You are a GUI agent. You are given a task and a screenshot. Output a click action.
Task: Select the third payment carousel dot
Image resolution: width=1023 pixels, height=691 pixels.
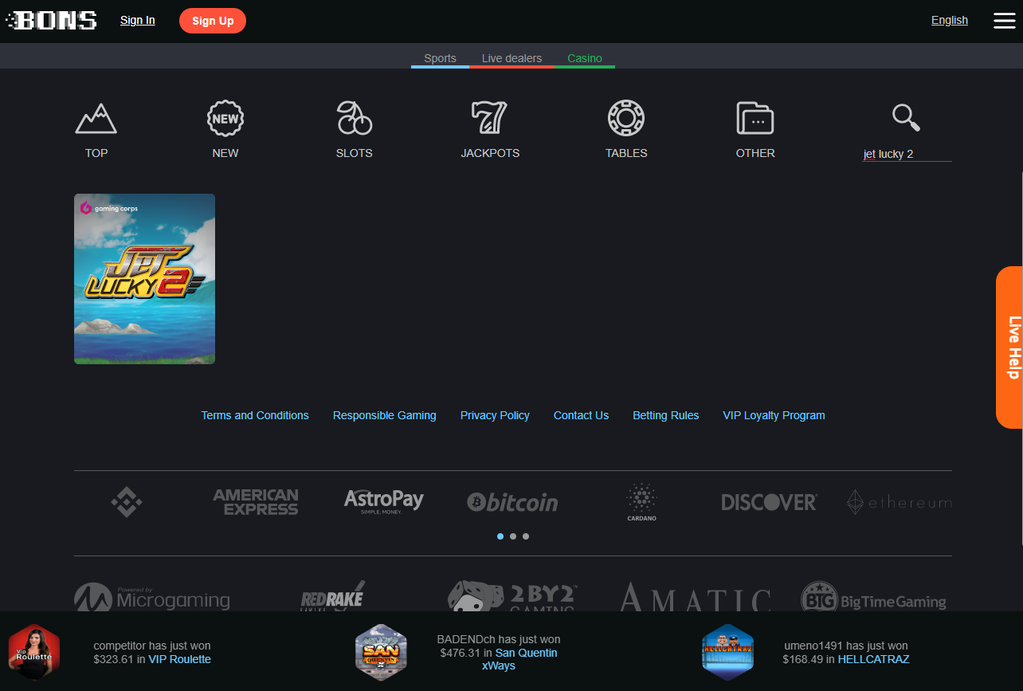pos(526,536)
